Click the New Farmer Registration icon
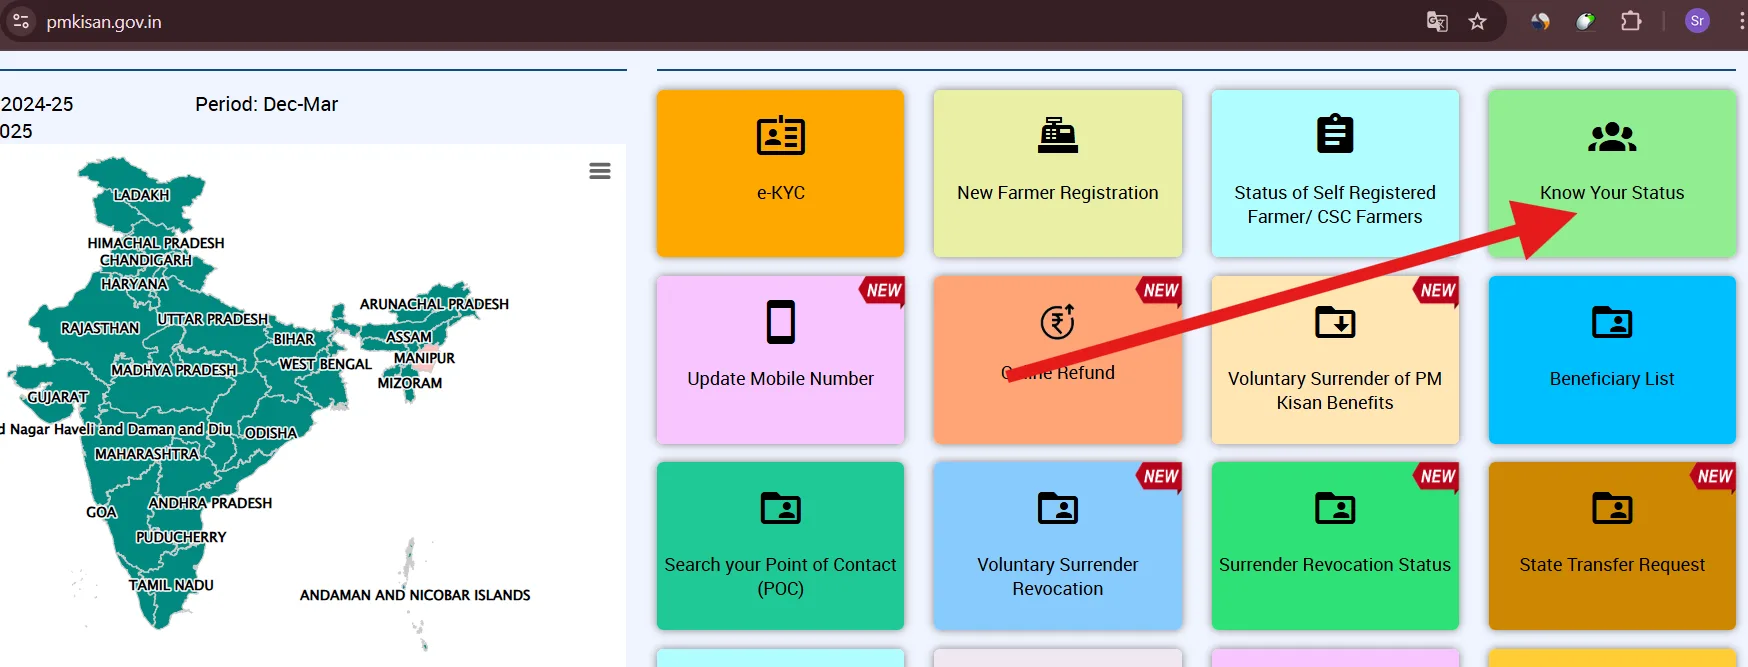 click(1057, 135)
